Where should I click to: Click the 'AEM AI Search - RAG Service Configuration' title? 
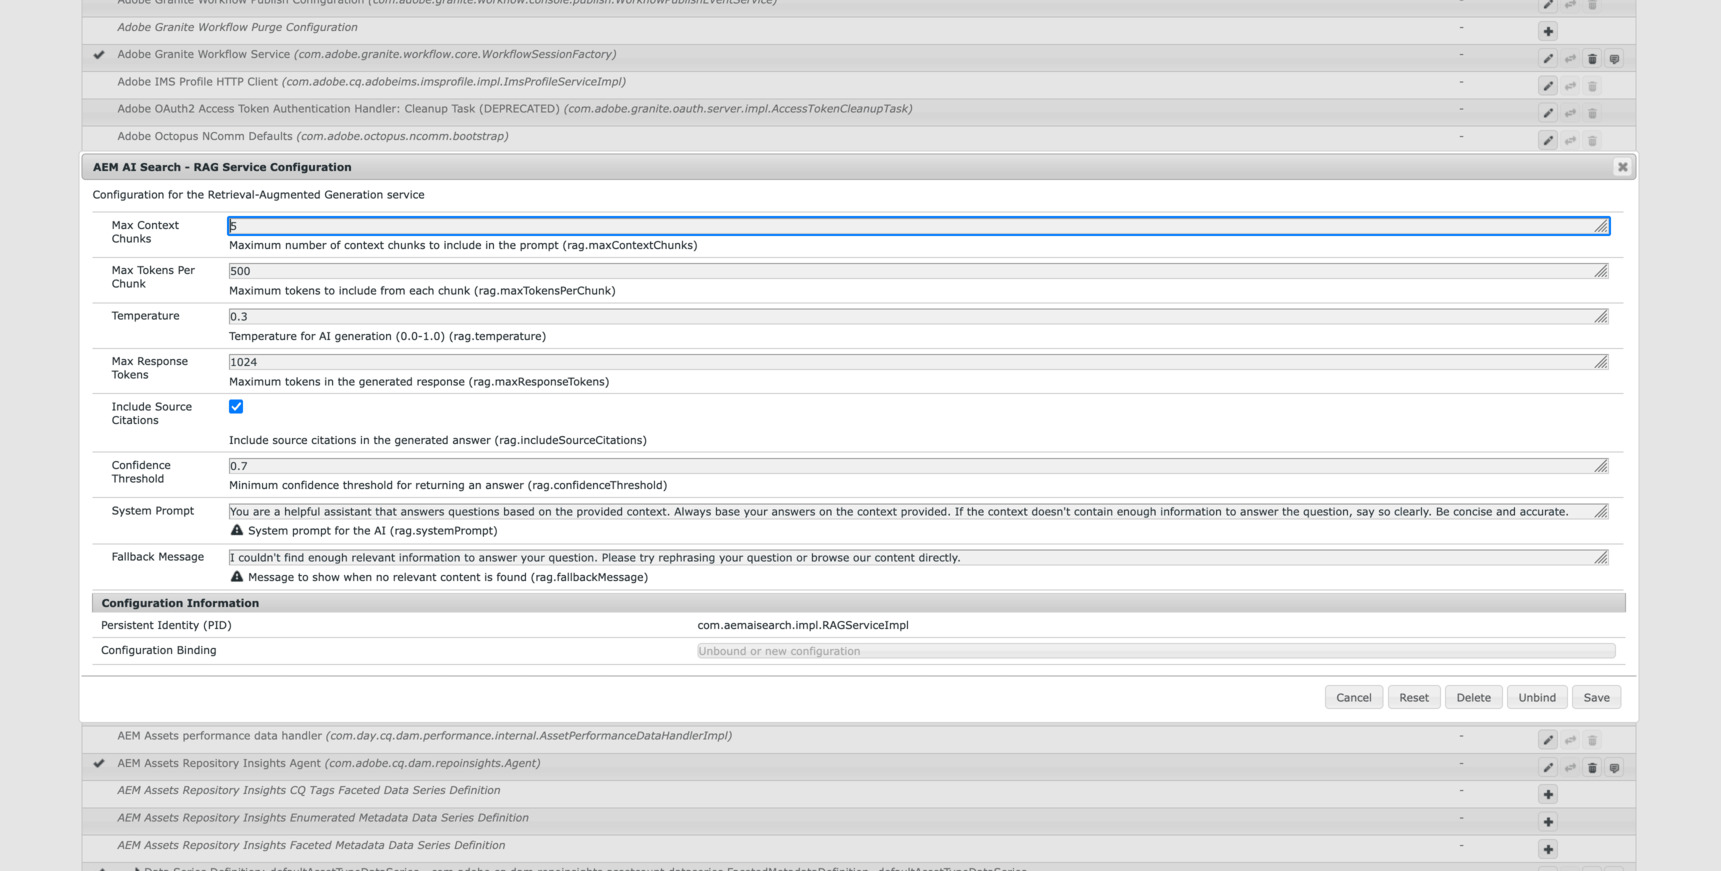point(222,167)
